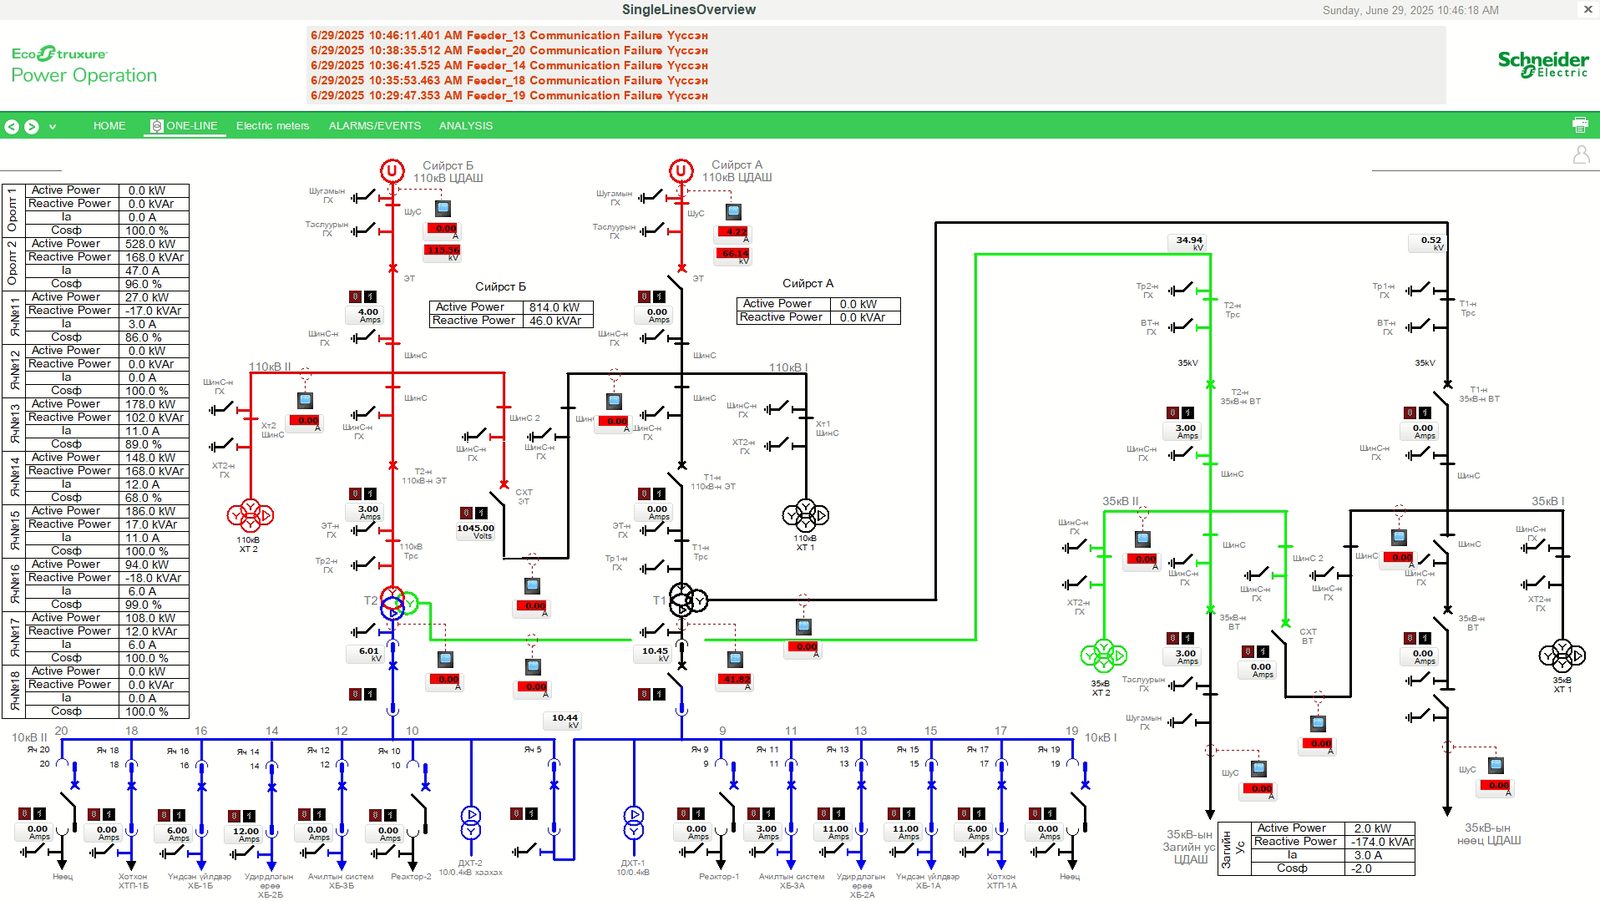1600x901 pixels.
Task: Click the 814.0 kW value under Сийрст Б
Action: [556, 308]
